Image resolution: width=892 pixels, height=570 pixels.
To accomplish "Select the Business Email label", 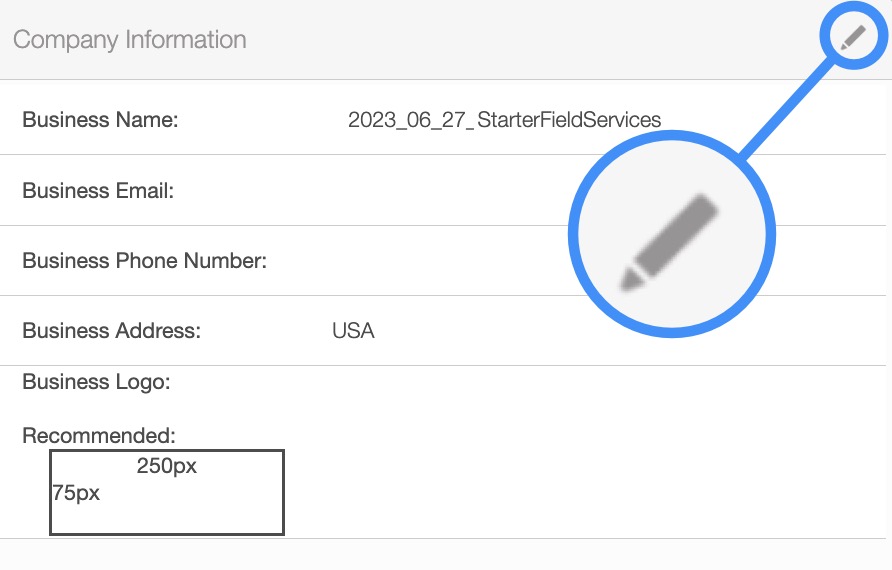I will (98, 190).
